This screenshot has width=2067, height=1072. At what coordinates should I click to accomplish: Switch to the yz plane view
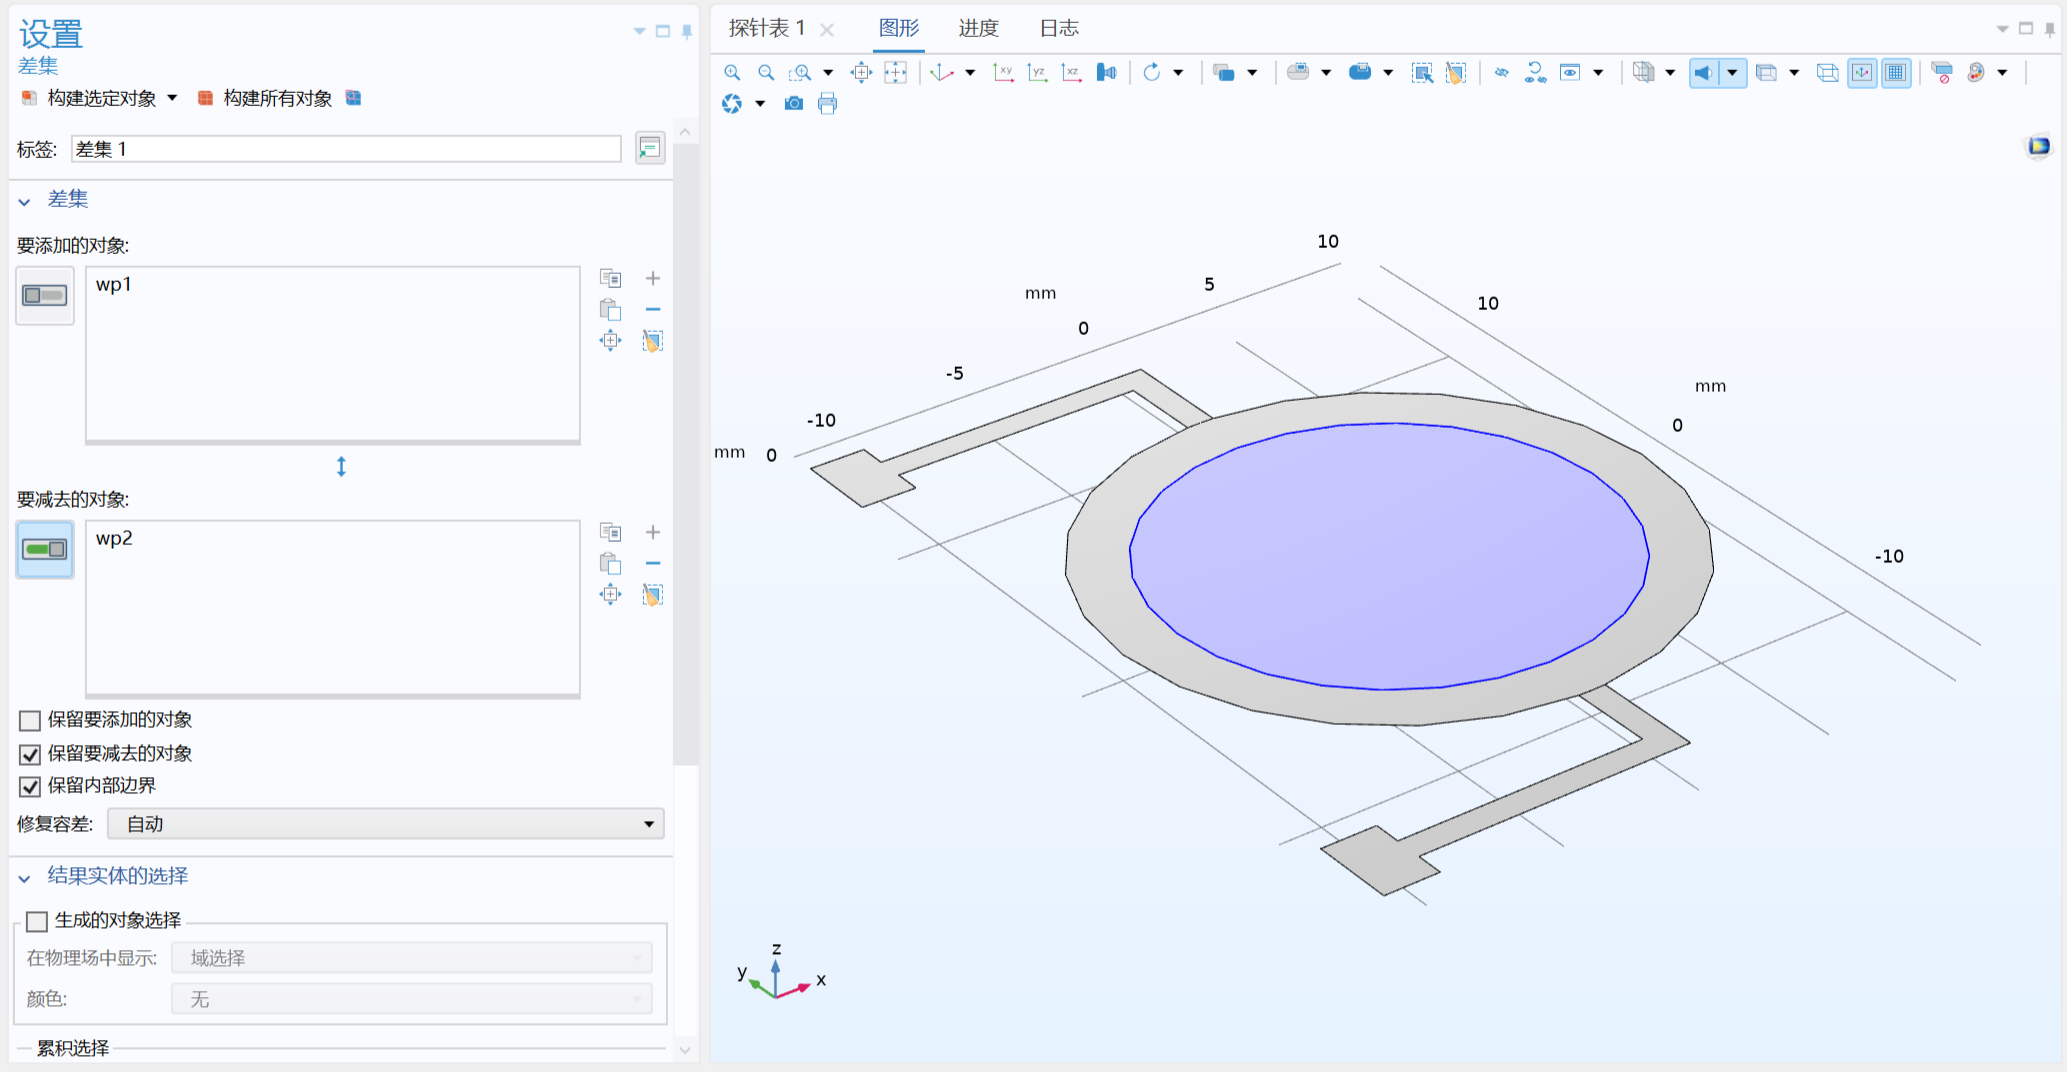click(x=1037, y=72)
